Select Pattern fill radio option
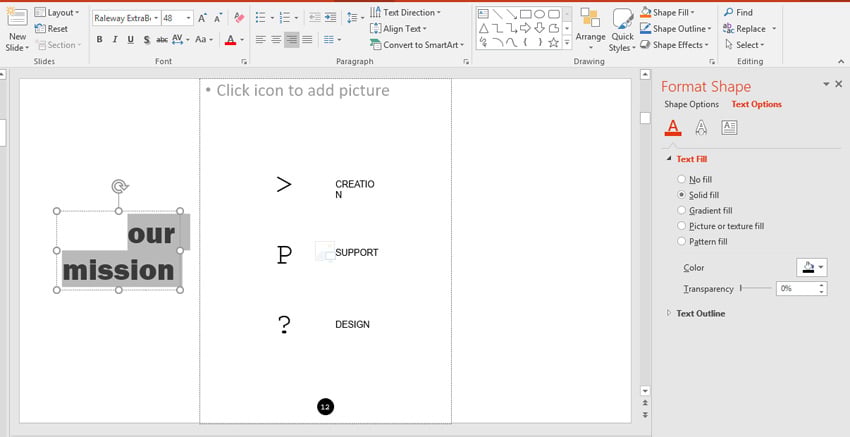The width and height of the screenshot is (850, 437). click(682, 242)
